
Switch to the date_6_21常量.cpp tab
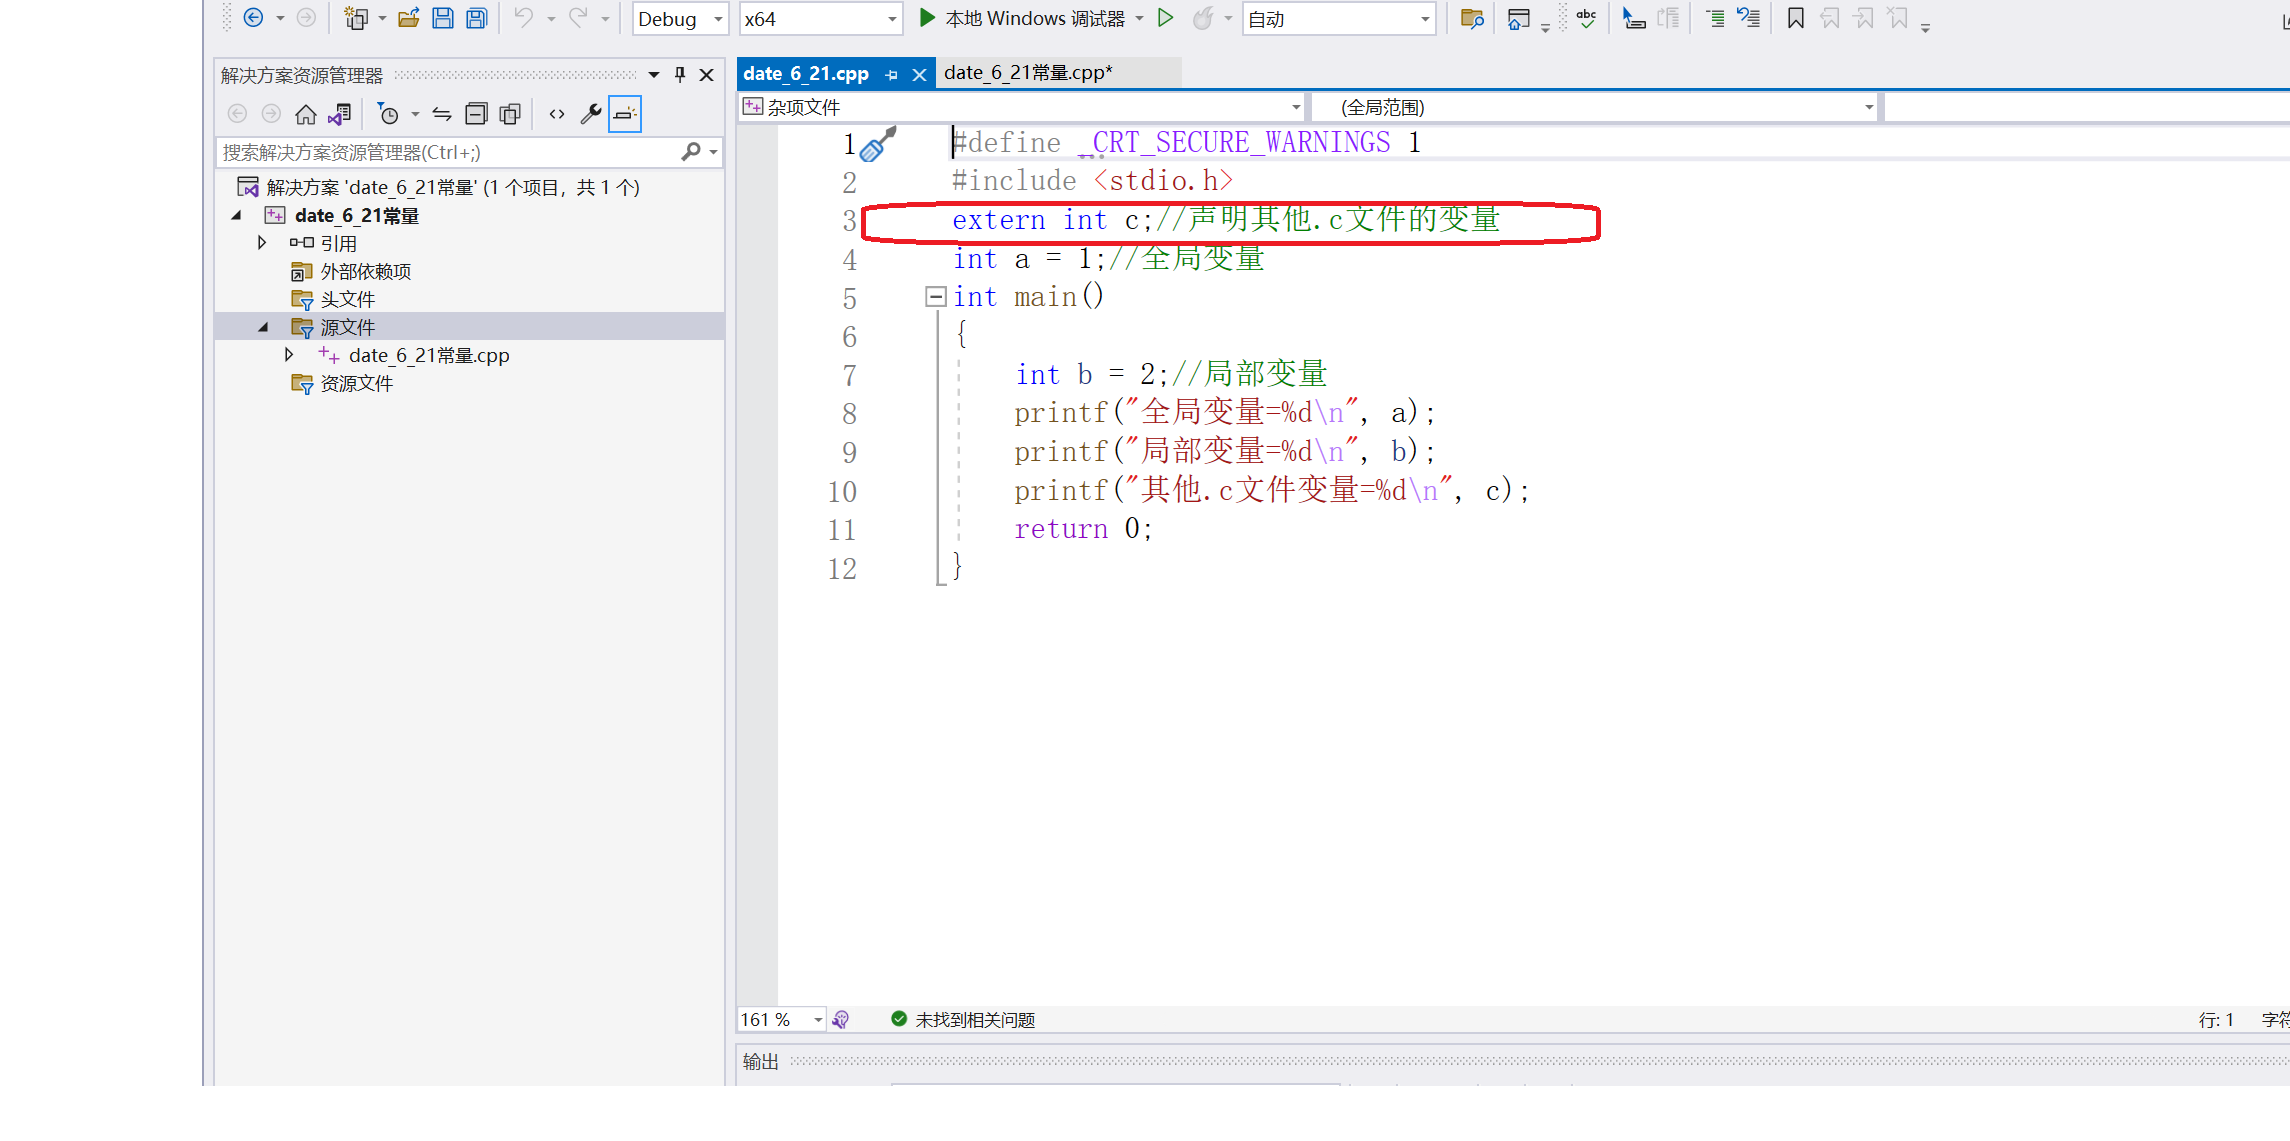coord(1028,73)
